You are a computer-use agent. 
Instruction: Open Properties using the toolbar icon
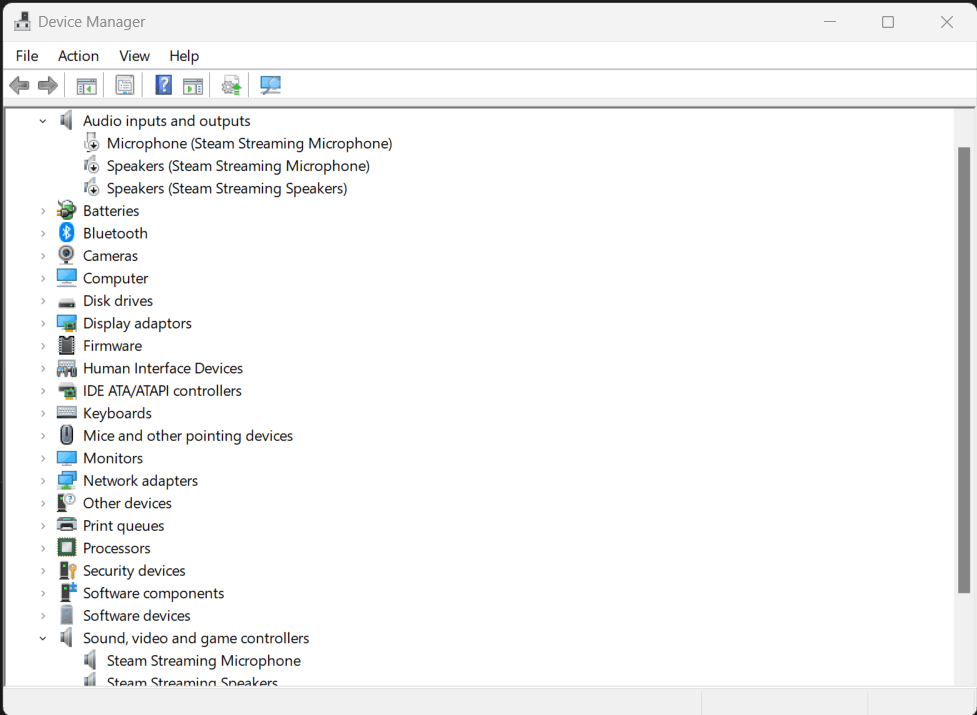point(124,85)
